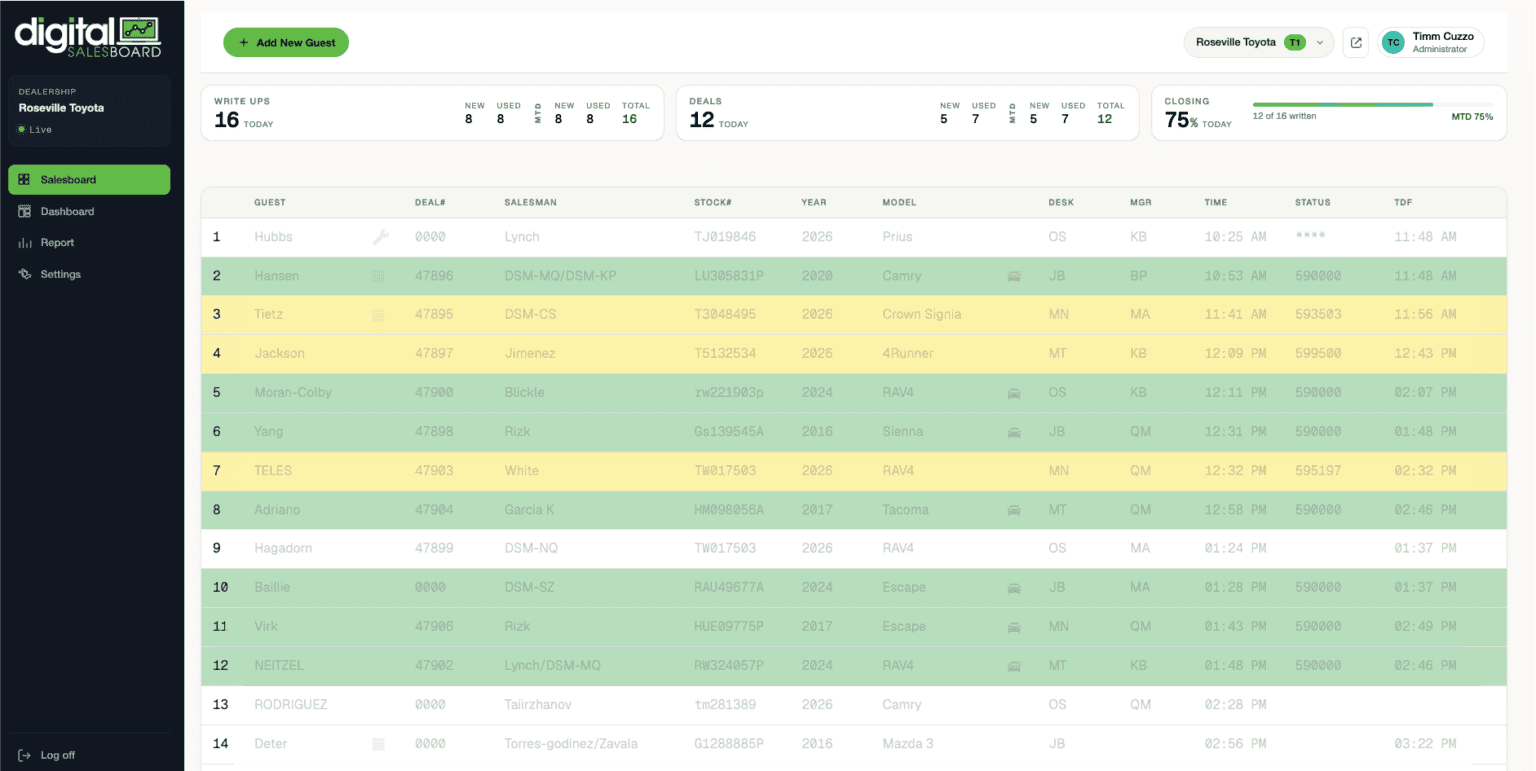Open the external link icon in header

1355,42
